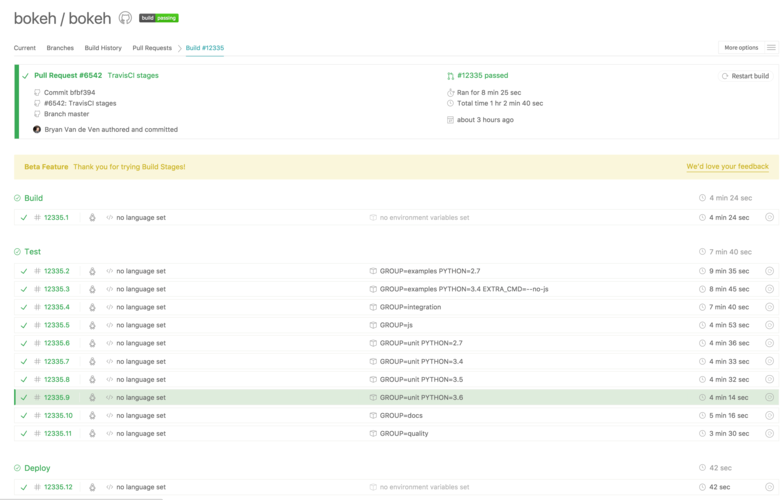Click the author avatar of Bryan Van de Ven
The width and height of the screenshot is (783, 500).
point(37,129)
